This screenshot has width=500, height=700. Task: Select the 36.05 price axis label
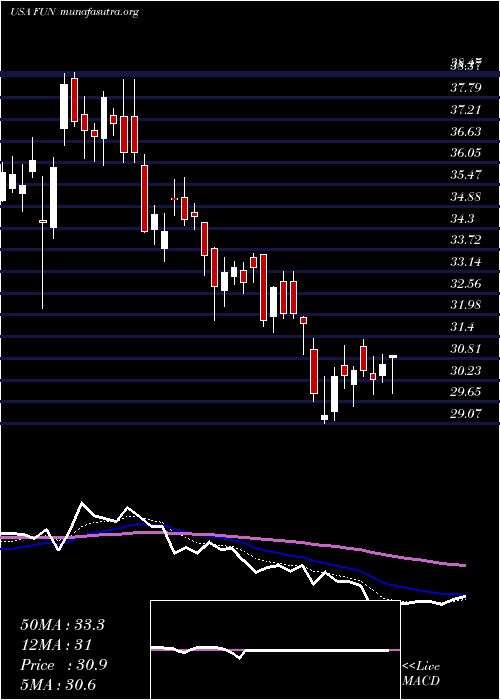[x=466, y=153]
